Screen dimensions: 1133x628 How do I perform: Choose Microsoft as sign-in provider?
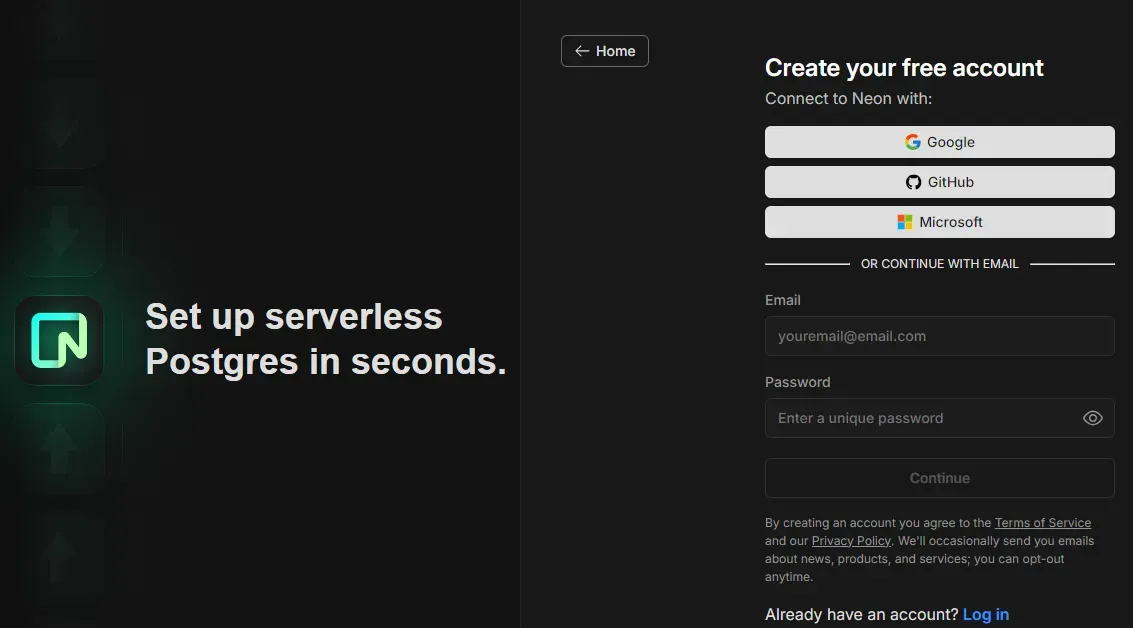(939, 222)
